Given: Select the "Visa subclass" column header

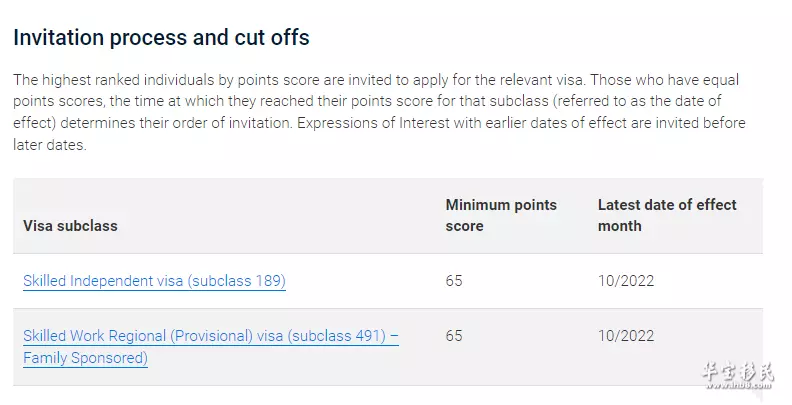Looking at the screenshot, I should pyautogui.click(x=70, y=226).
